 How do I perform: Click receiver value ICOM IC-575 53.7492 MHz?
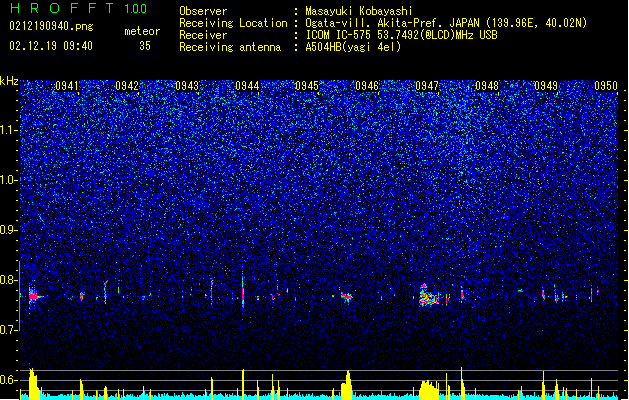pyautogui.click(x=402, y=35)
